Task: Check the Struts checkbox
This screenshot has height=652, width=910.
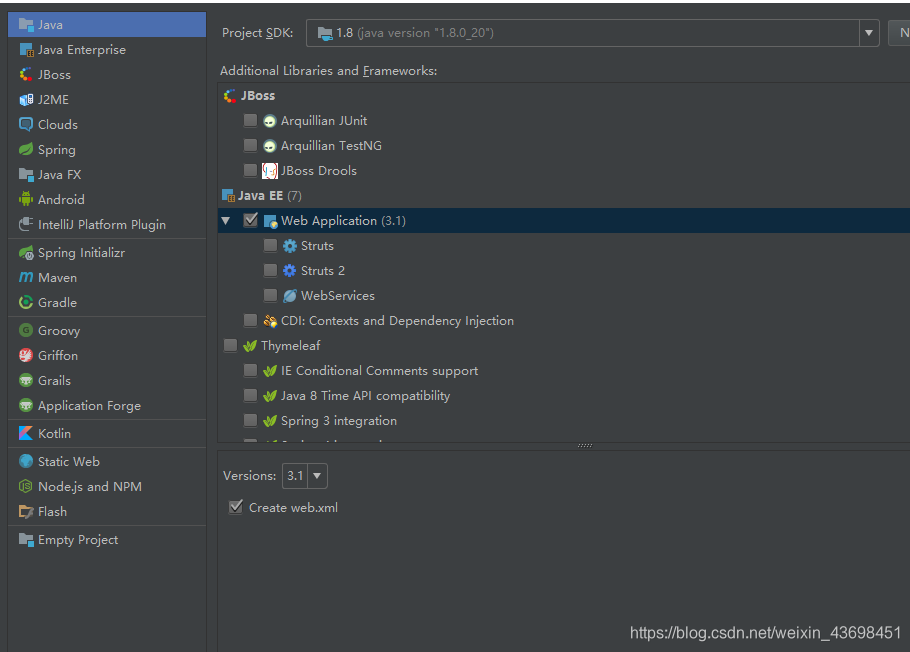Action: coord(270,246)
